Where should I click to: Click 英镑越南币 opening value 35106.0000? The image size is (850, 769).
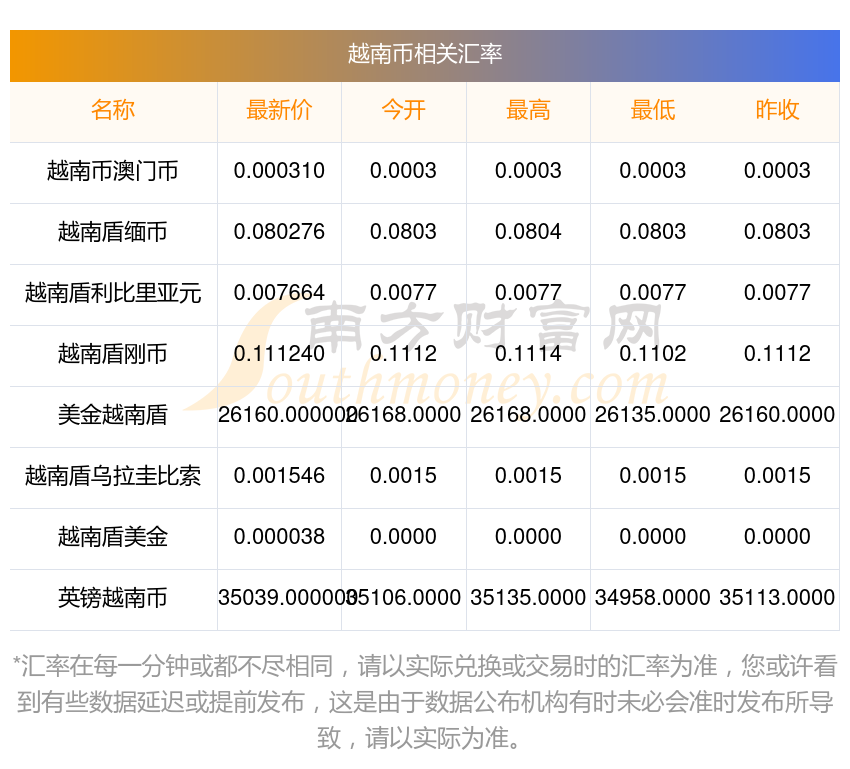click(404, 598)
